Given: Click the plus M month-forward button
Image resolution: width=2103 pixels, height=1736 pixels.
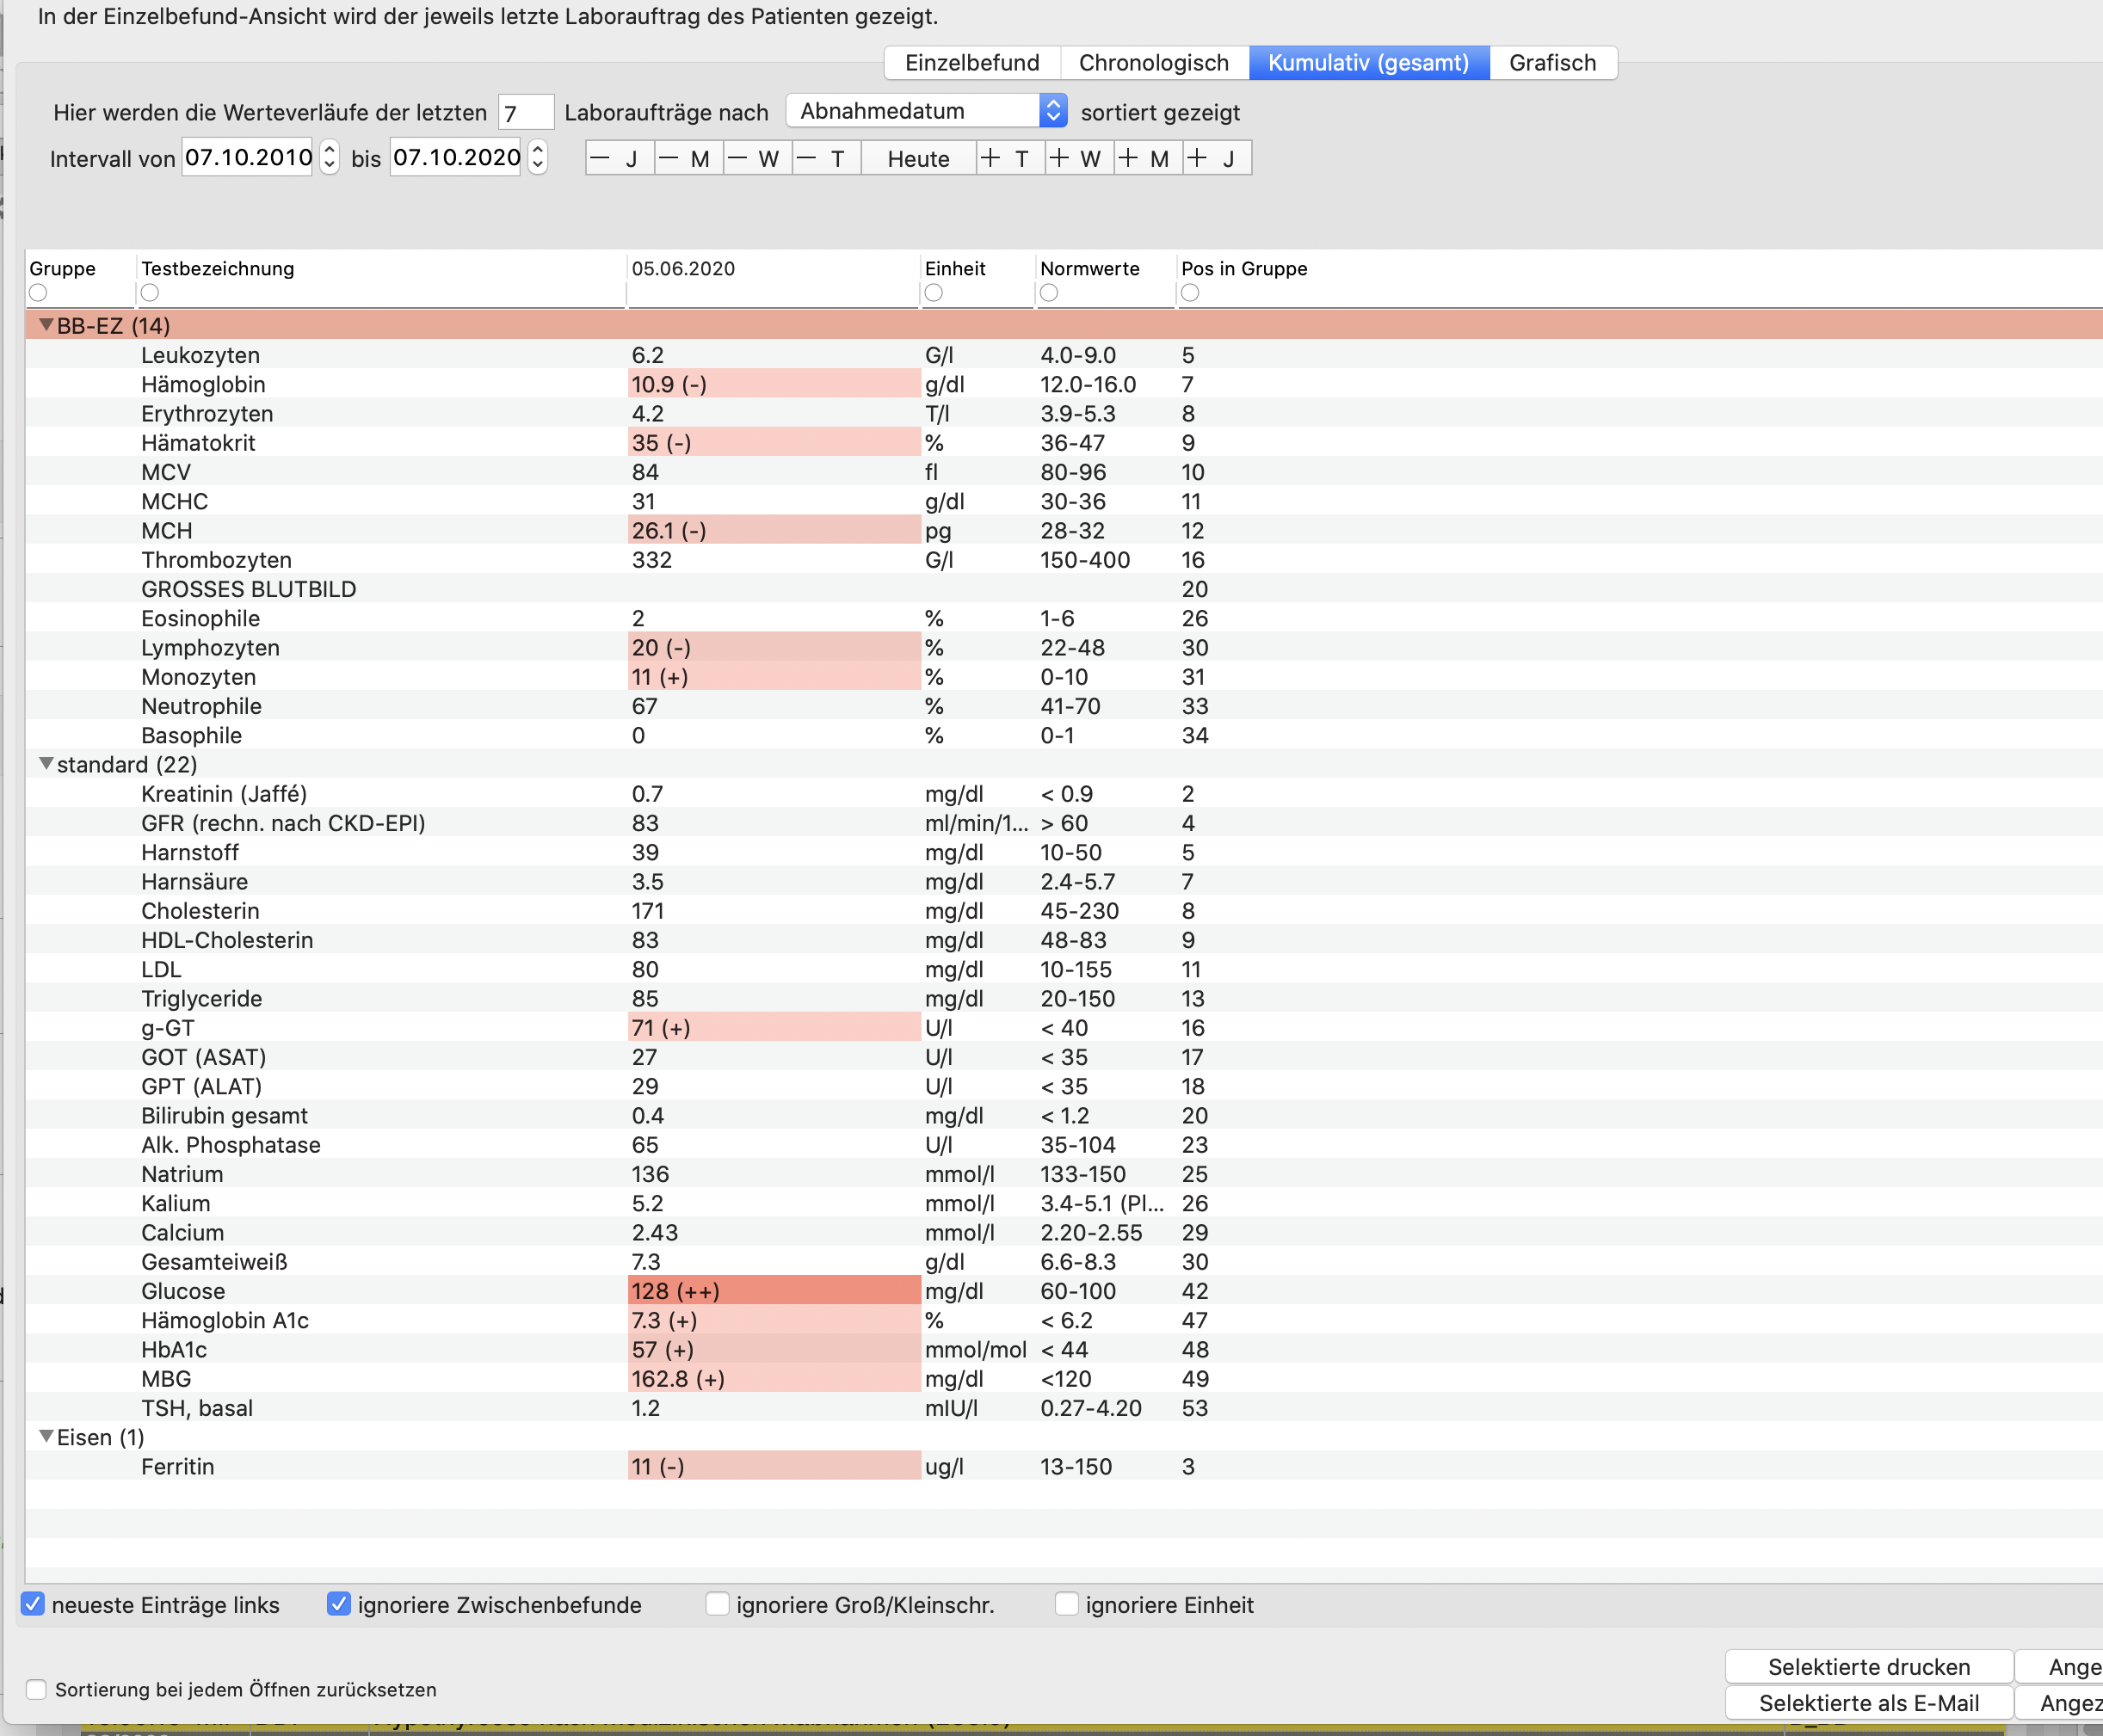Looking at the screenshot, I should tap(1148, 158).
